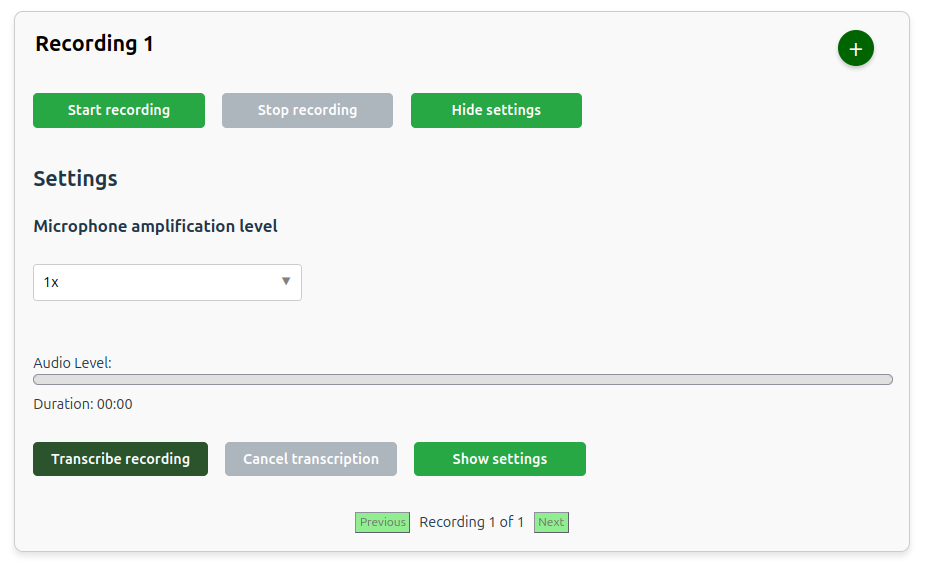Click the Settings heading
Viewport: 925px width, 570px height.
[x=75, y=179]
